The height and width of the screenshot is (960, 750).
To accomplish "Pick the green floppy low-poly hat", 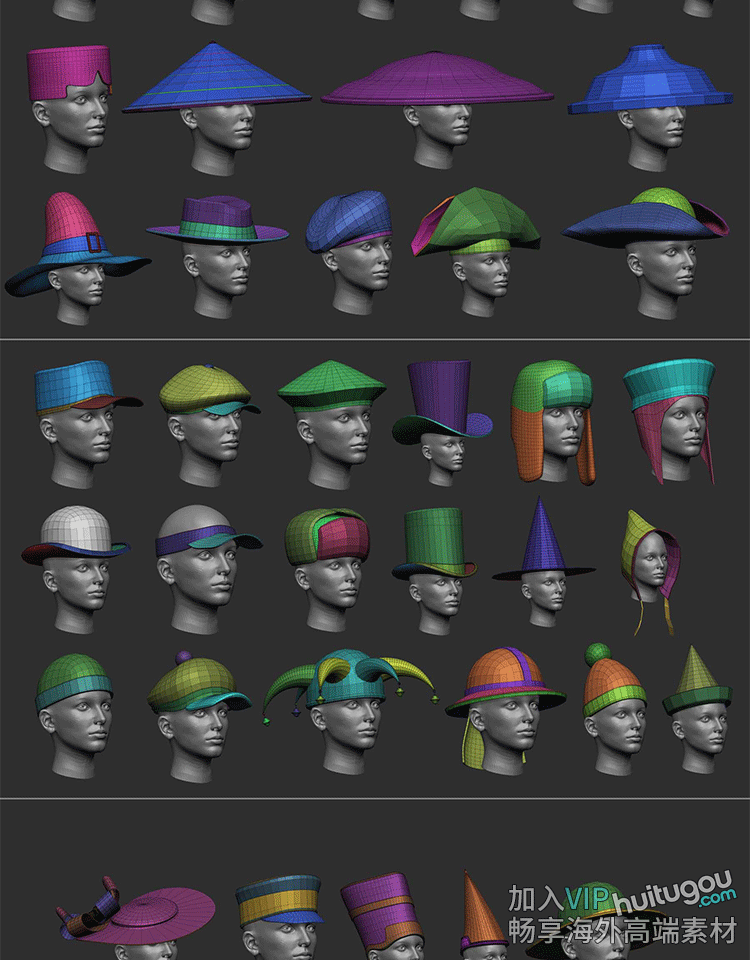I will tap(476, 222).
